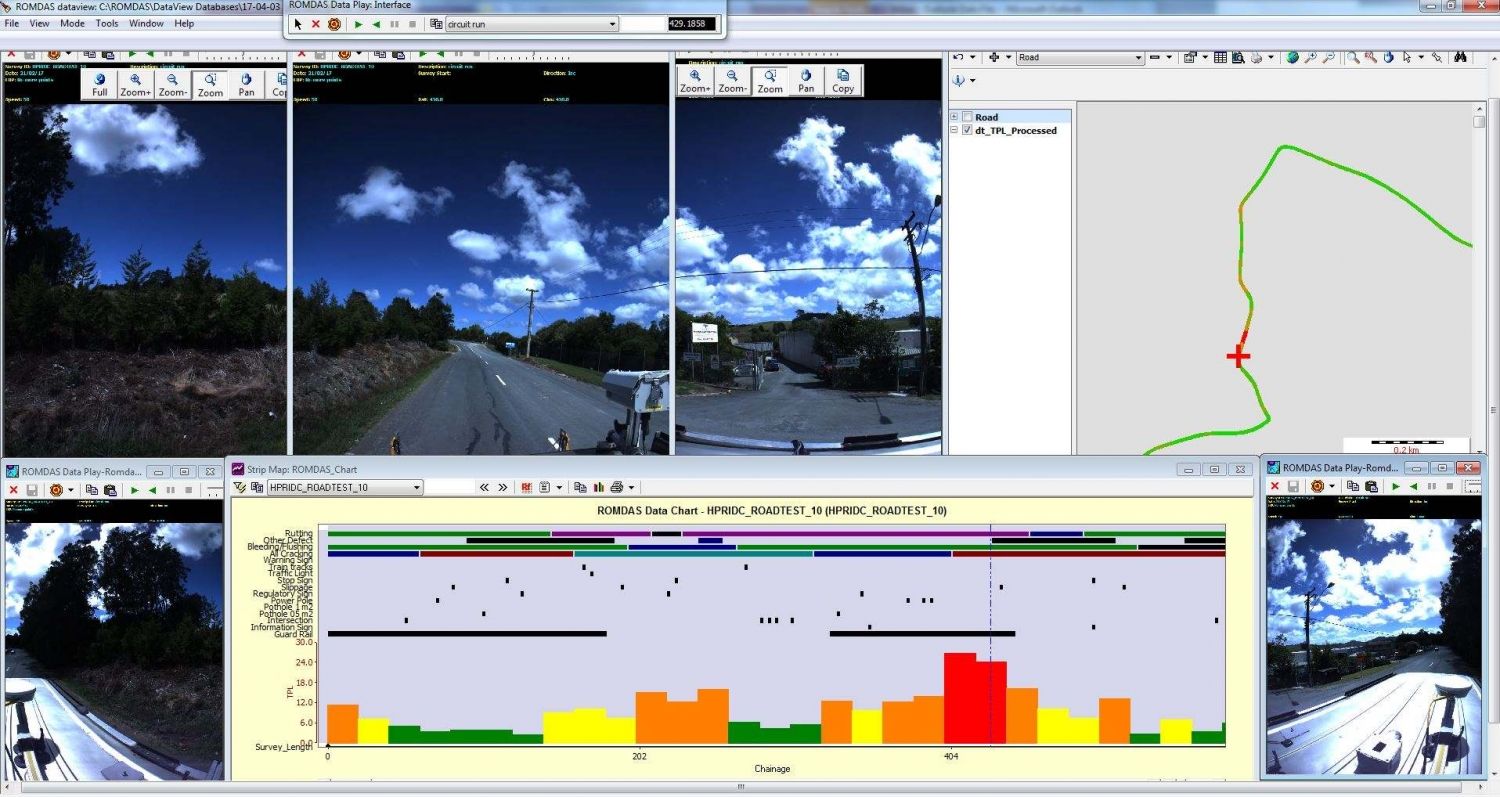Open the Mode menu
1500x797 pixels.
click(72, 23)
